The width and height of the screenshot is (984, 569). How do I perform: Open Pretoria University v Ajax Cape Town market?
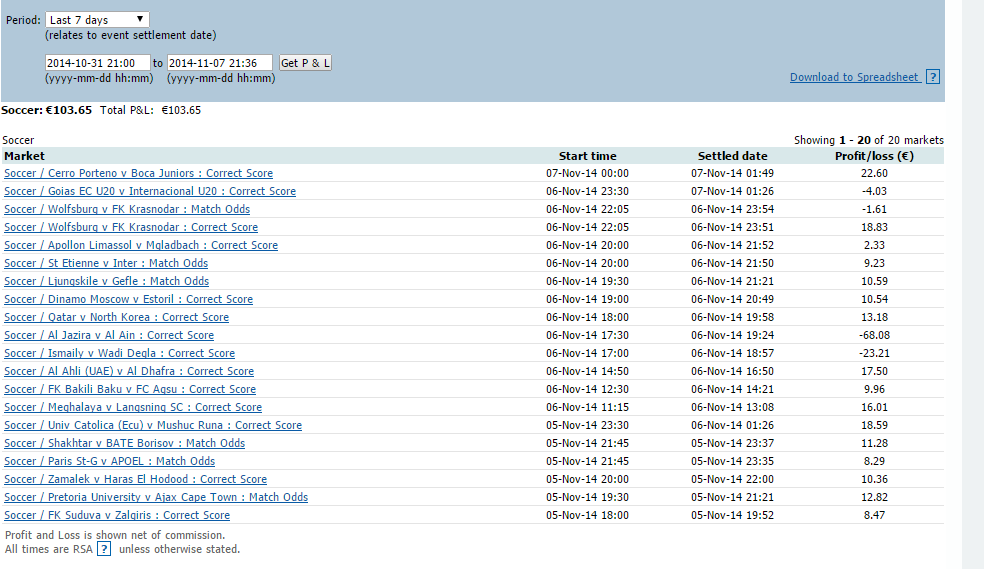coord(156,497)
